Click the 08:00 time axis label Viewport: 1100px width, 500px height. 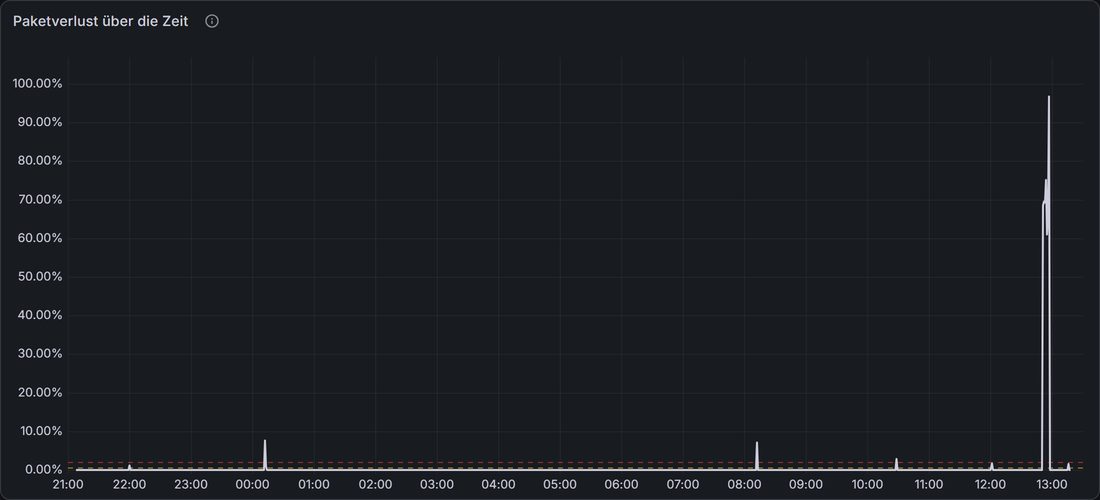[x=744, y=485]
